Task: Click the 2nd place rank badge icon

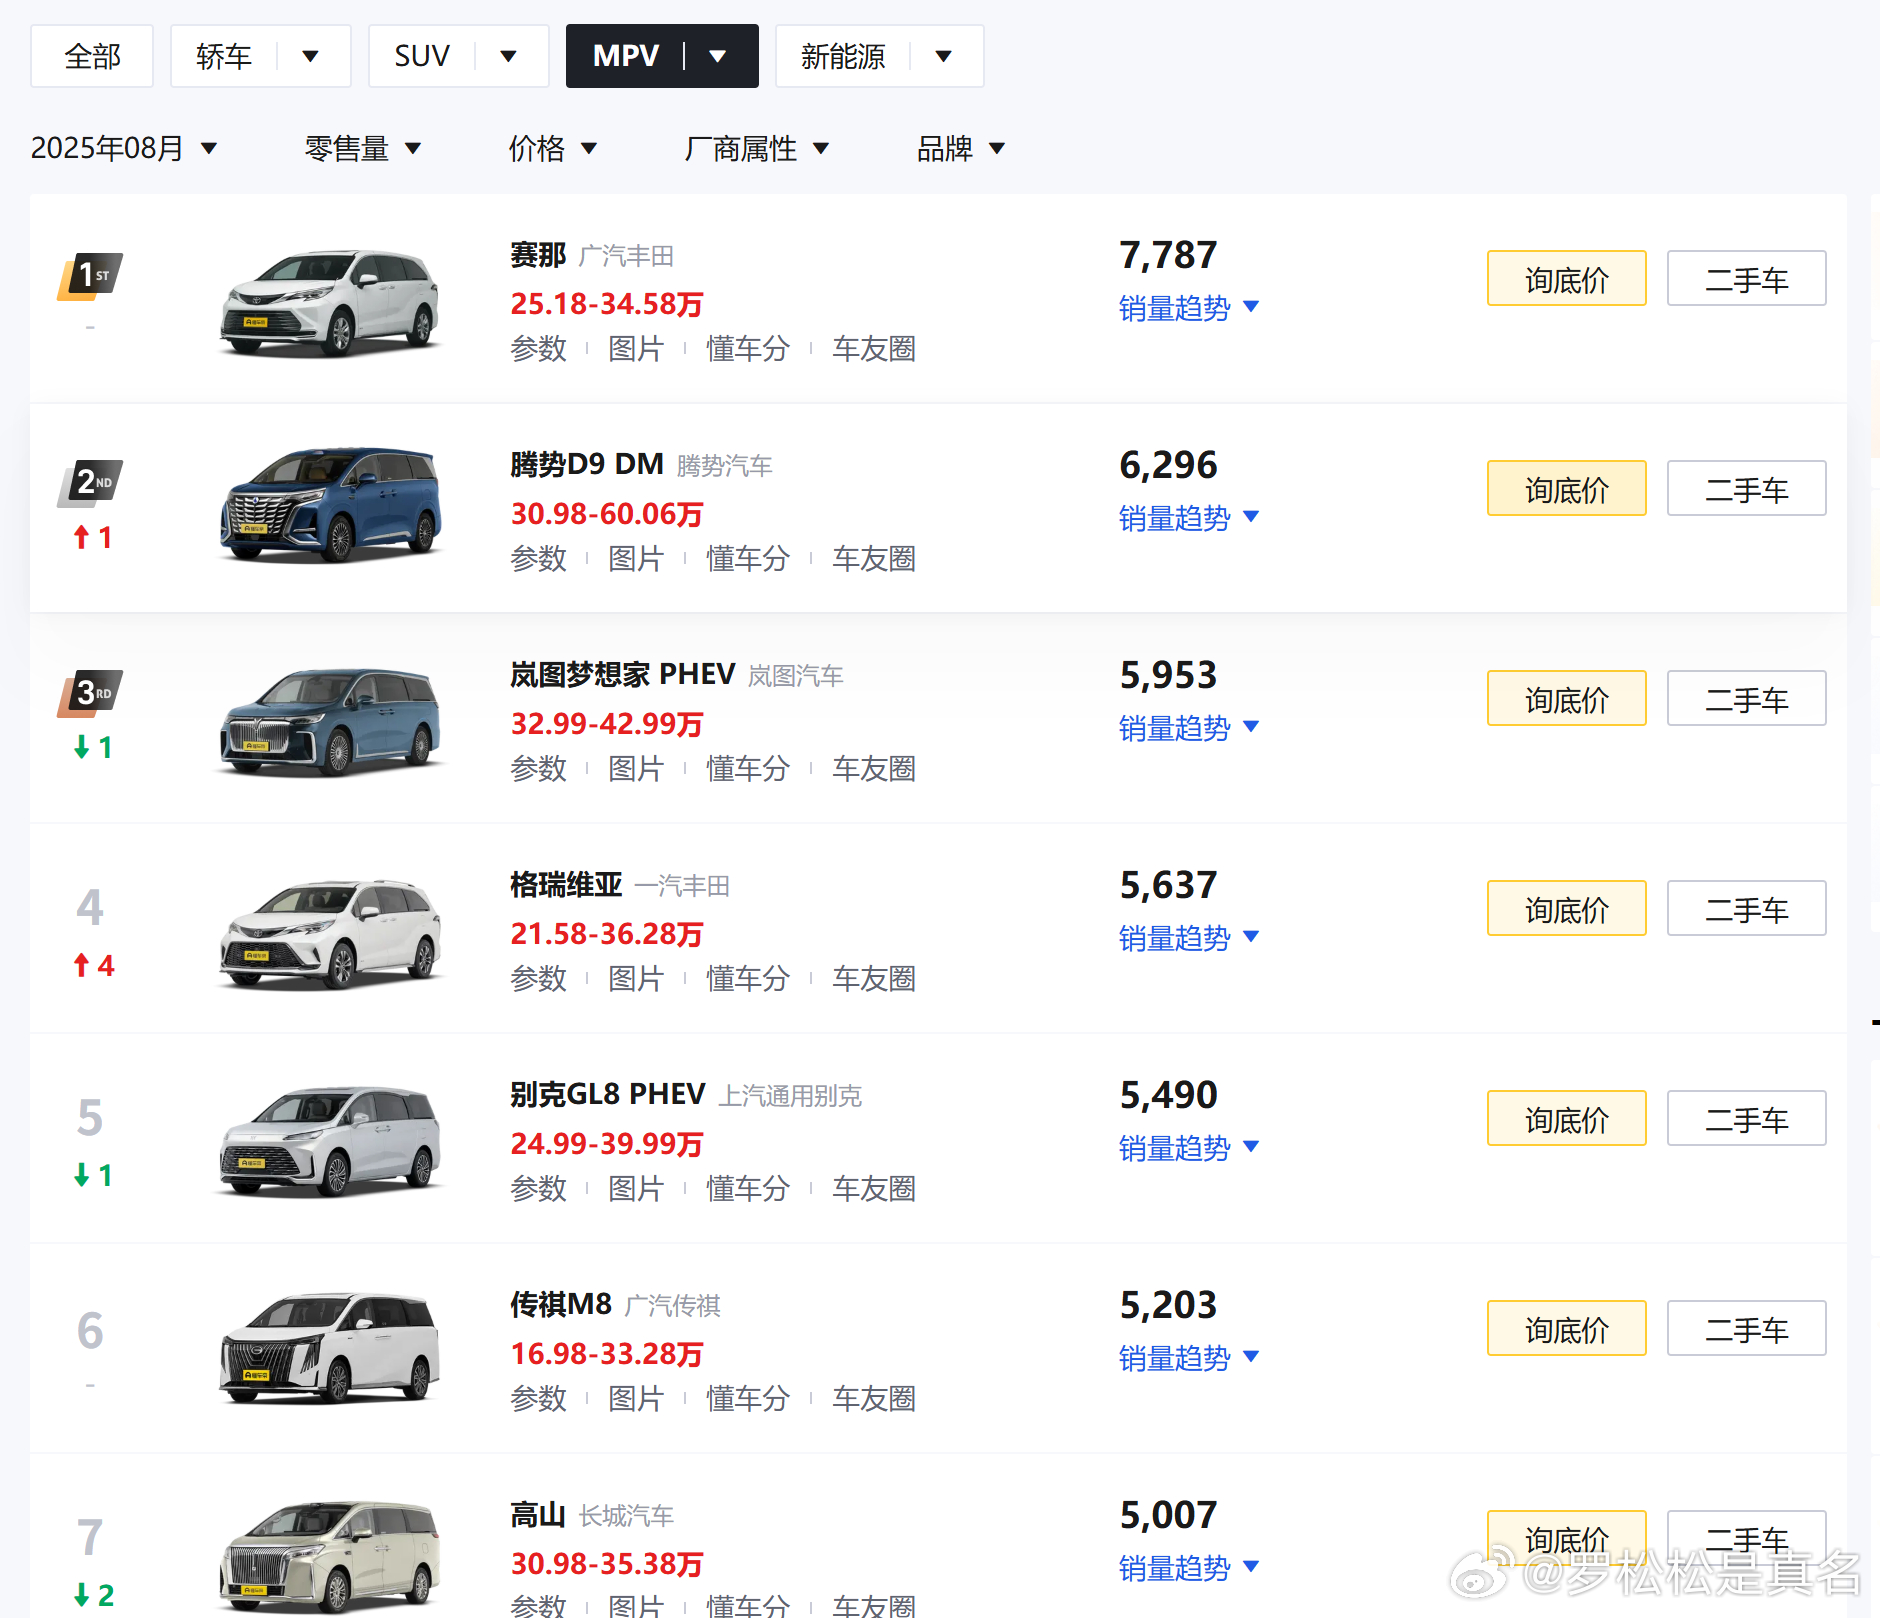Action: [x=90, y=484]
